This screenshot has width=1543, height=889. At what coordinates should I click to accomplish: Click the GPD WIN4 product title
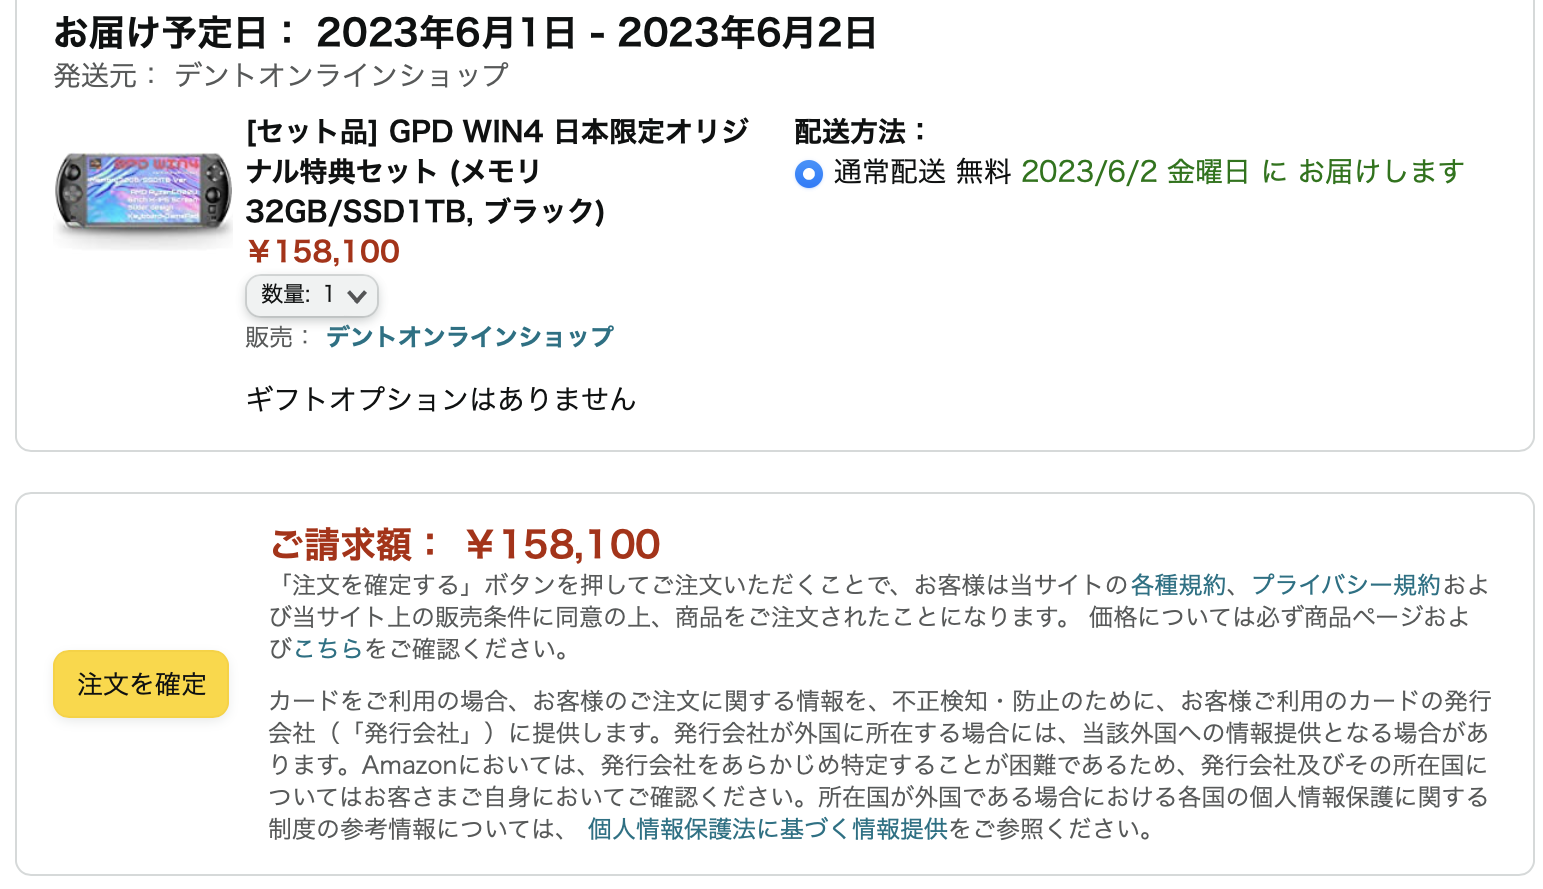(x=496, y=171)
